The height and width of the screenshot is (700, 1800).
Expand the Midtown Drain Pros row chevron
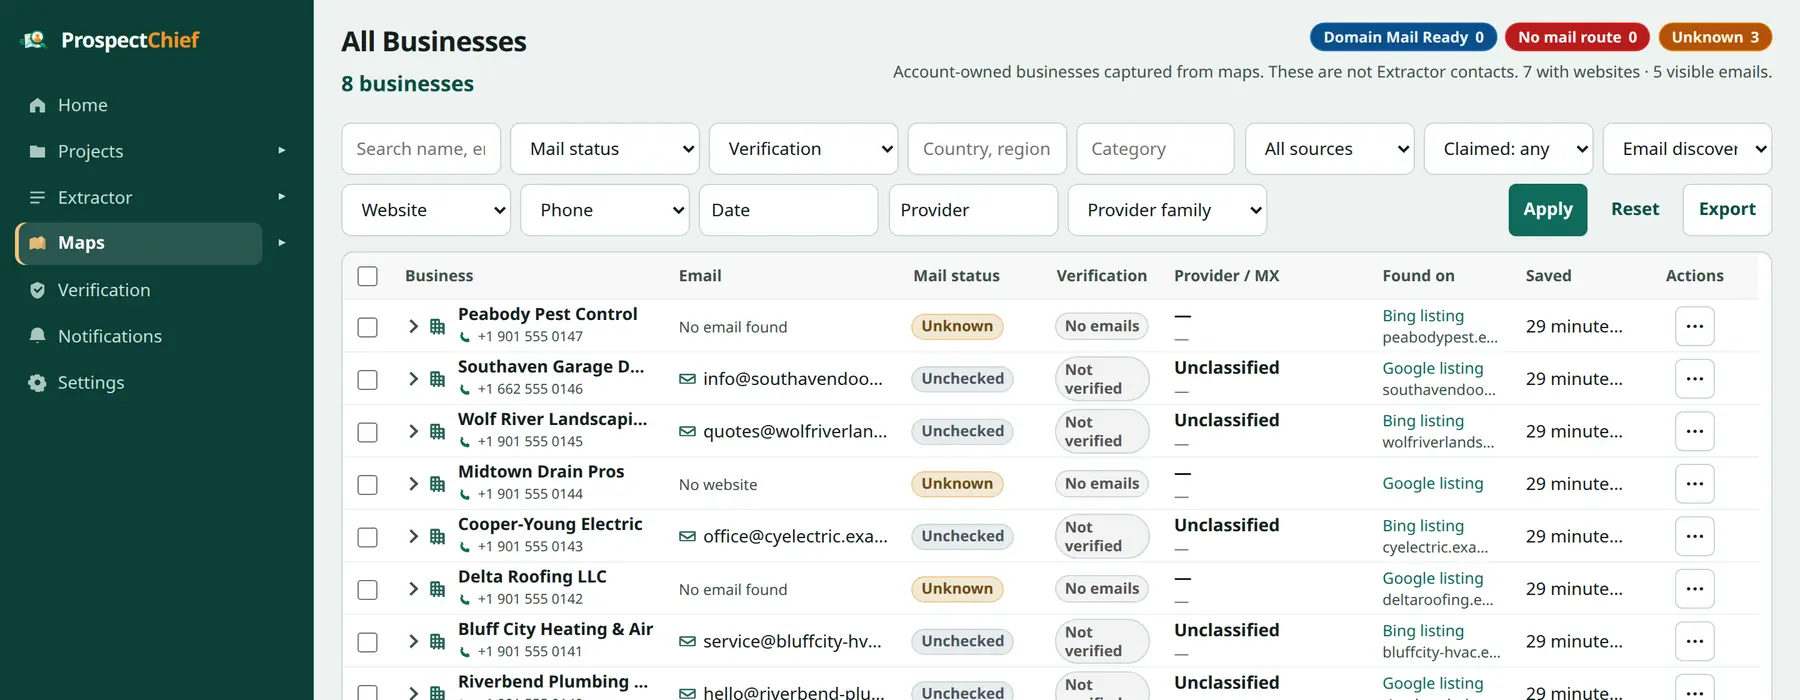tap(413, 484)
